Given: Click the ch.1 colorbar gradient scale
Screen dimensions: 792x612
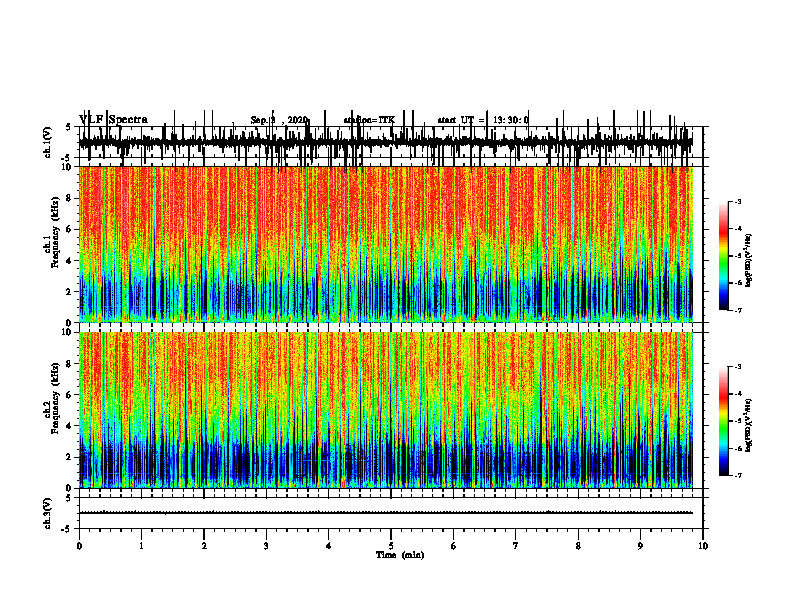Looking at the screenshot, I should pyautogui.click(x=724, y=256).
